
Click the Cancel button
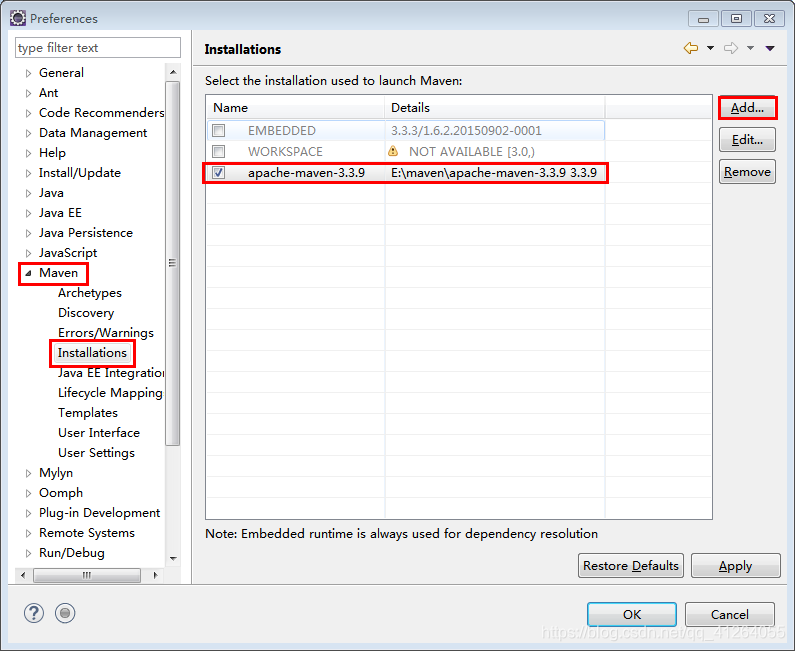[x=730, y=614]
